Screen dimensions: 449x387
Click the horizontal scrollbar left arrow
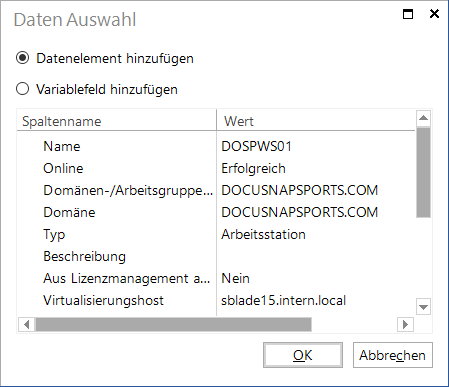pos(27,324)
